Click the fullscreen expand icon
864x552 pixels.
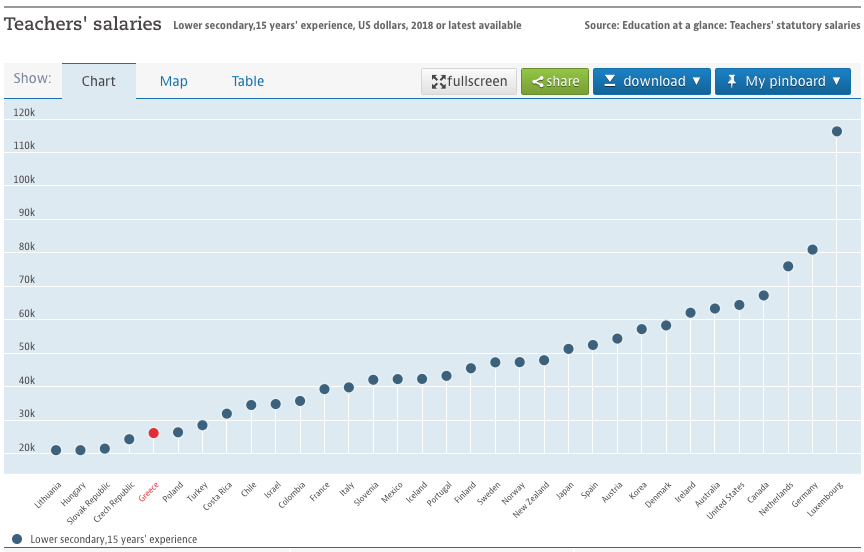tap(439, 82)
